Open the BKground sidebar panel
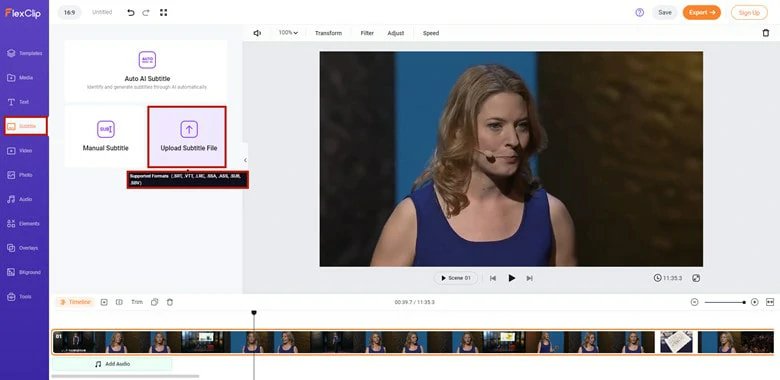The height and width of the screenshot is (380, 780). tap(24, 272)
